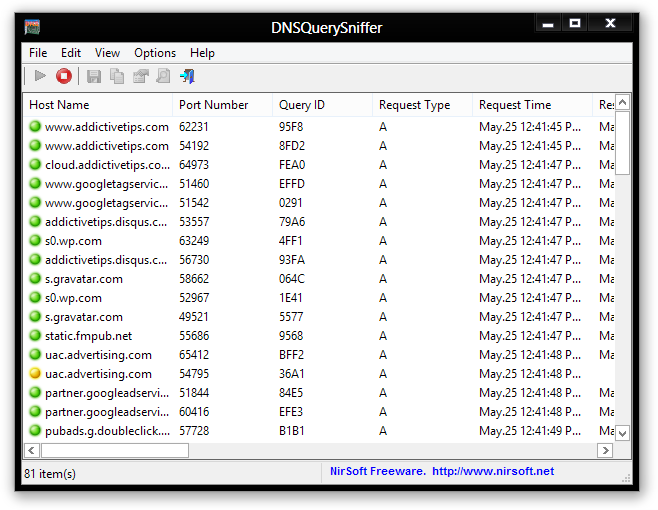Click vertical scrollbar down arrow
The height and width of the screenshot is (510, 658).
coord(623,433)
